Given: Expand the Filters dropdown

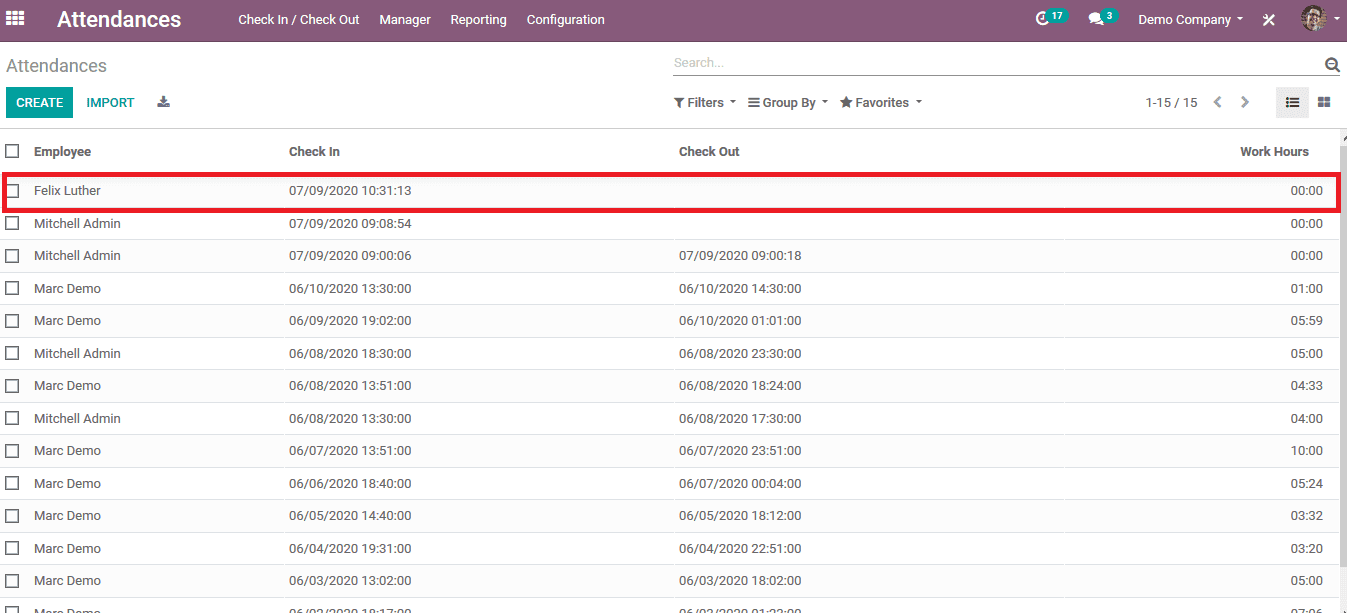Looking at the screenshot, I should click(705, 103).
